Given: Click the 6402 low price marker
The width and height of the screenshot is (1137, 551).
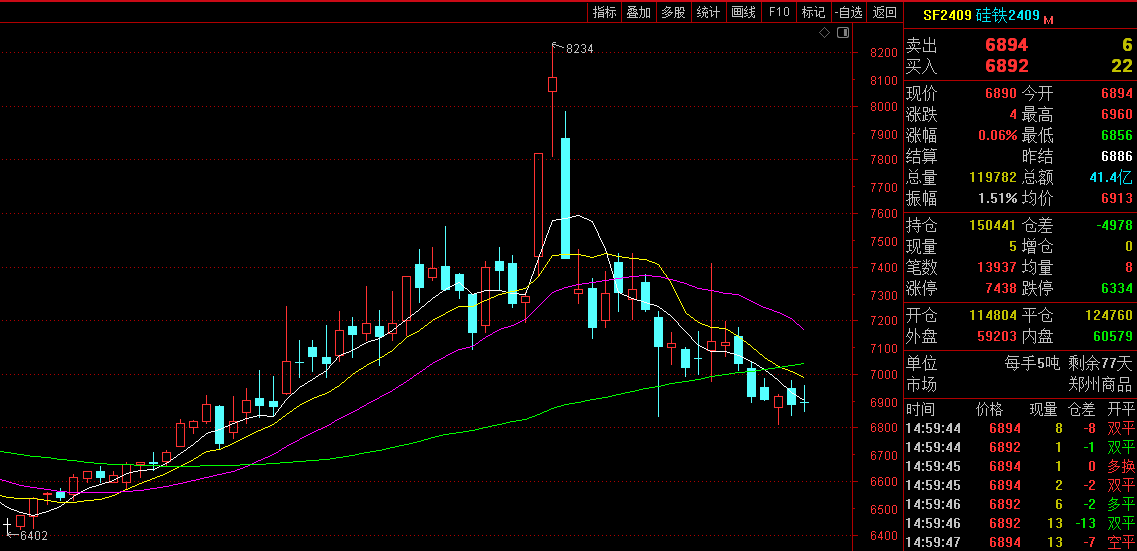Looking at the screenshot, I should point(34,535).
